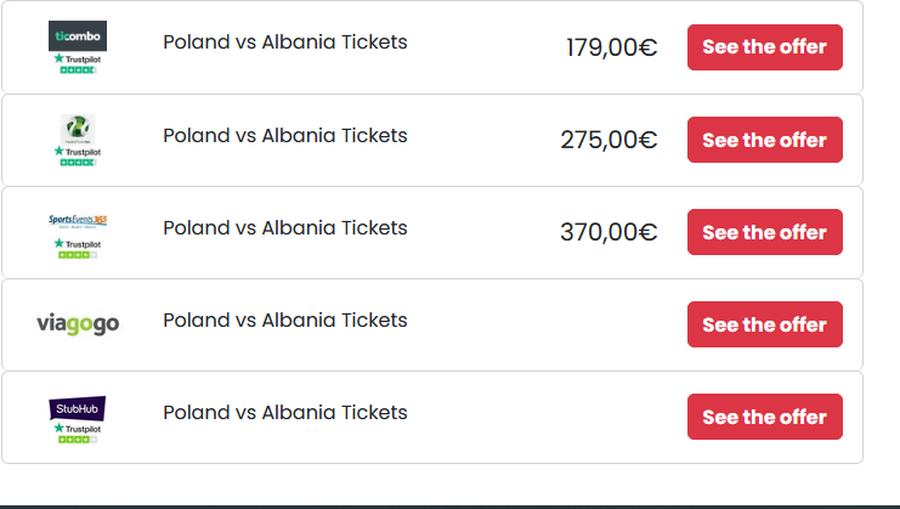Click the SportsEvents365 logo
This screenshot has width=900, height=509.
[77, 220]
